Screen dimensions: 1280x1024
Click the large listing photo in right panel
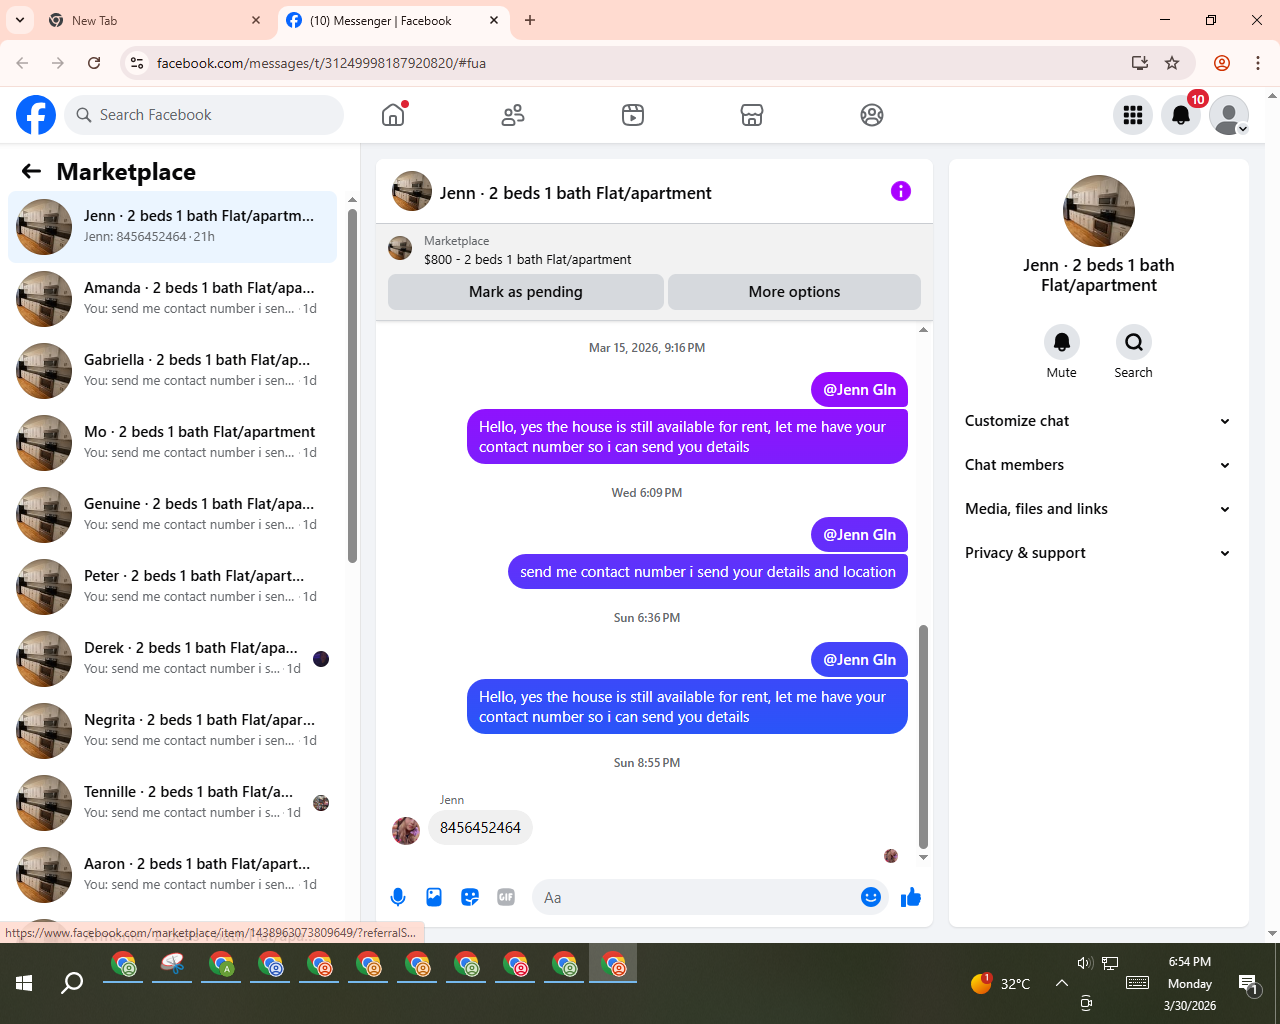coord(1099,211)
